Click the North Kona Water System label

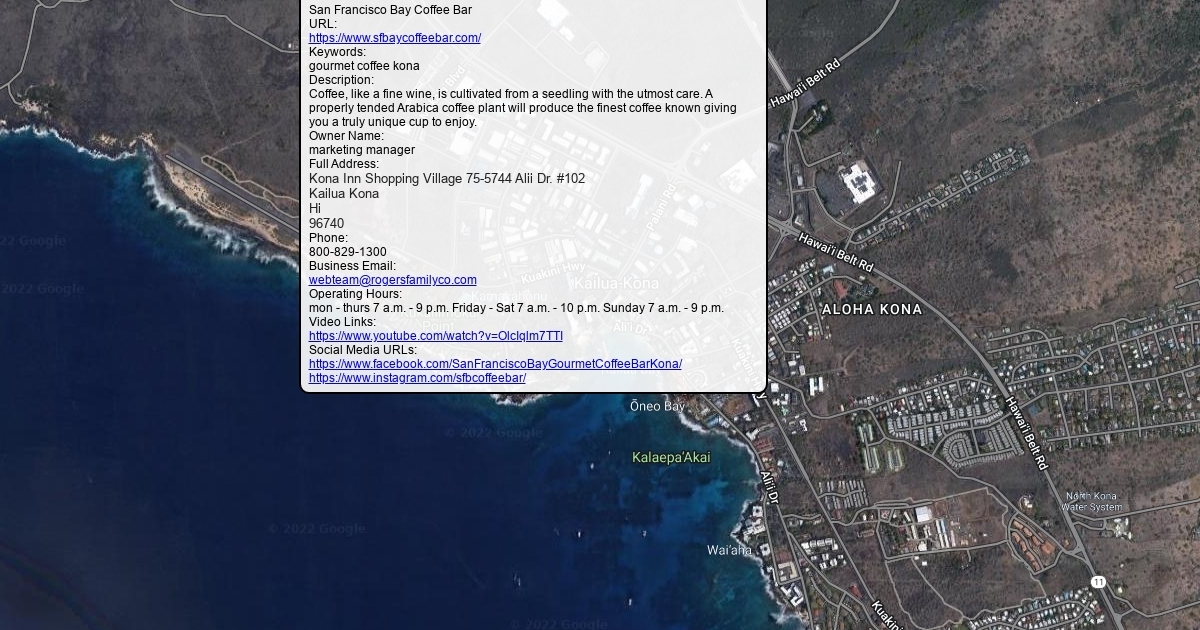[x=1091, y=502]
